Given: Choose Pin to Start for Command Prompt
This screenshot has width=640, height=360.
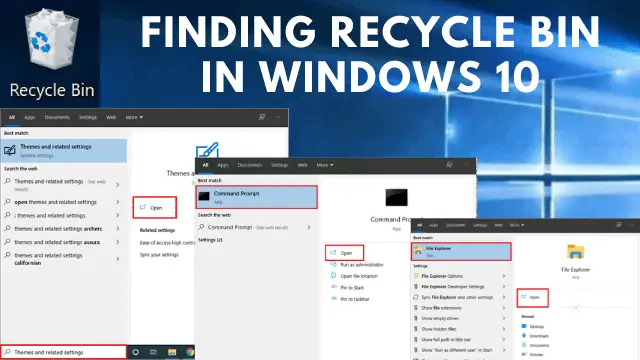Looking at the screenshot, I should point(352,287).
